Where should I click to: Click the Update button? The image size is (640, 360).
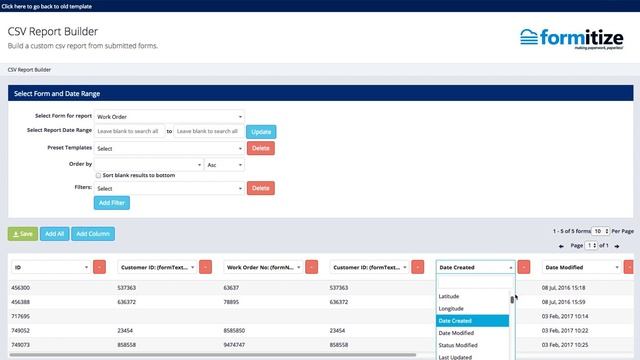tap(261, 132)
